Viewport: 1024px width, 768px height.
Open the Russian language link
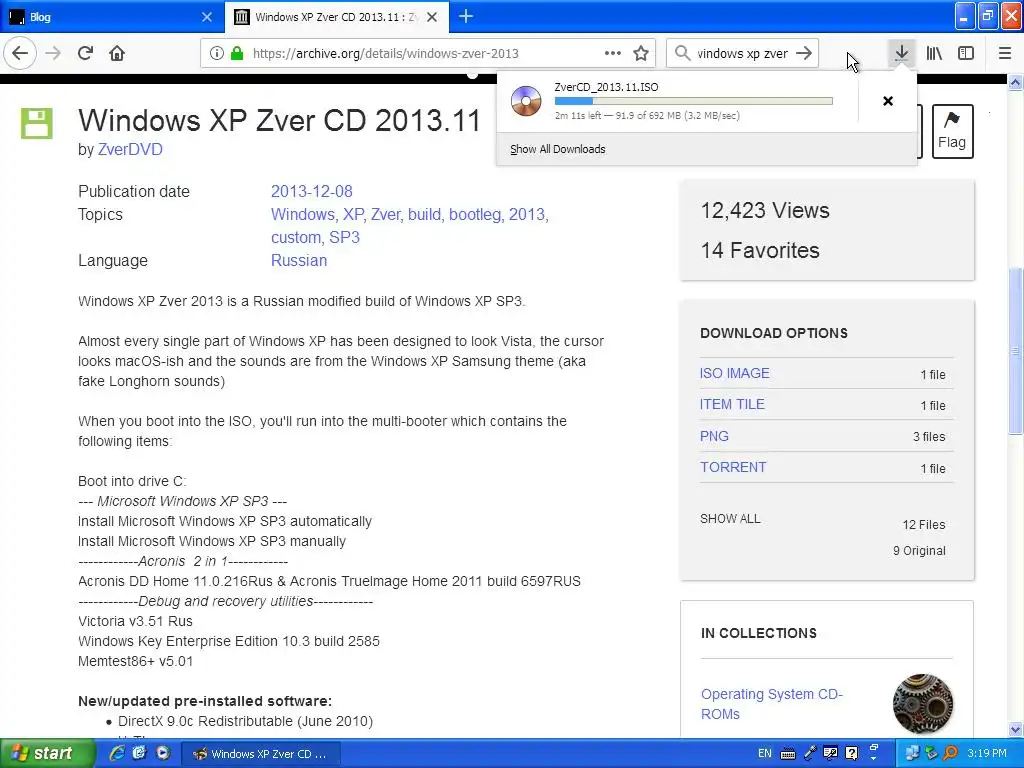point(299,260)
